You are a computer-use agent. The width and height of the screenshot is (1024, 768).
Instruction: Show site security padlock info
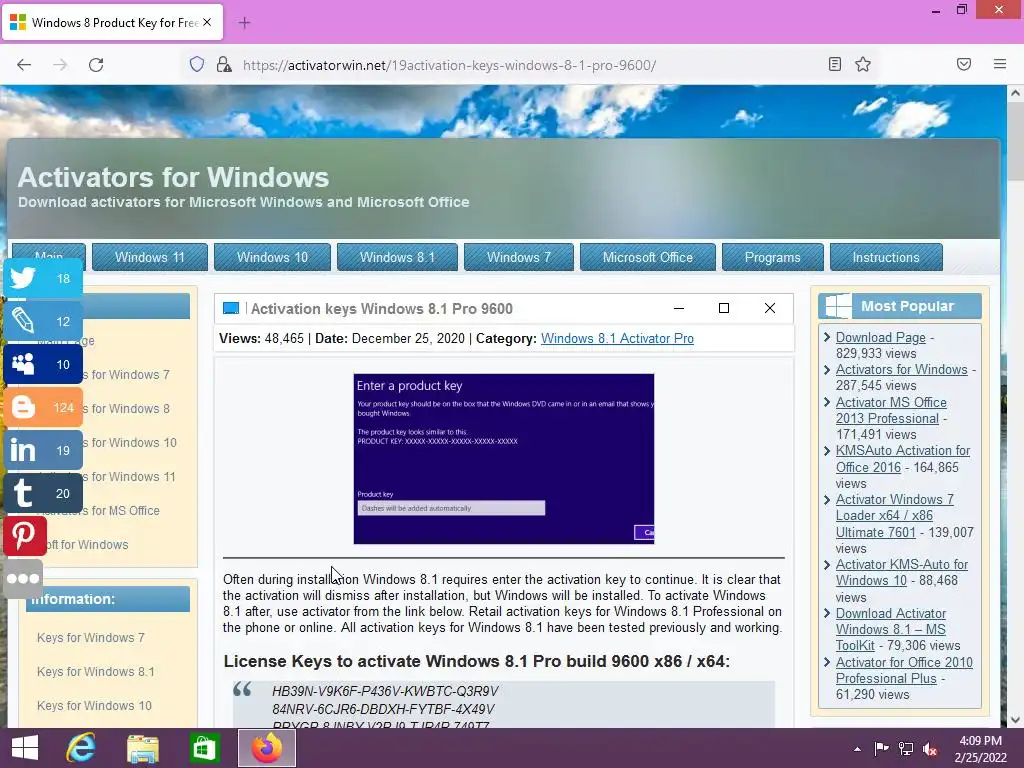224,64
